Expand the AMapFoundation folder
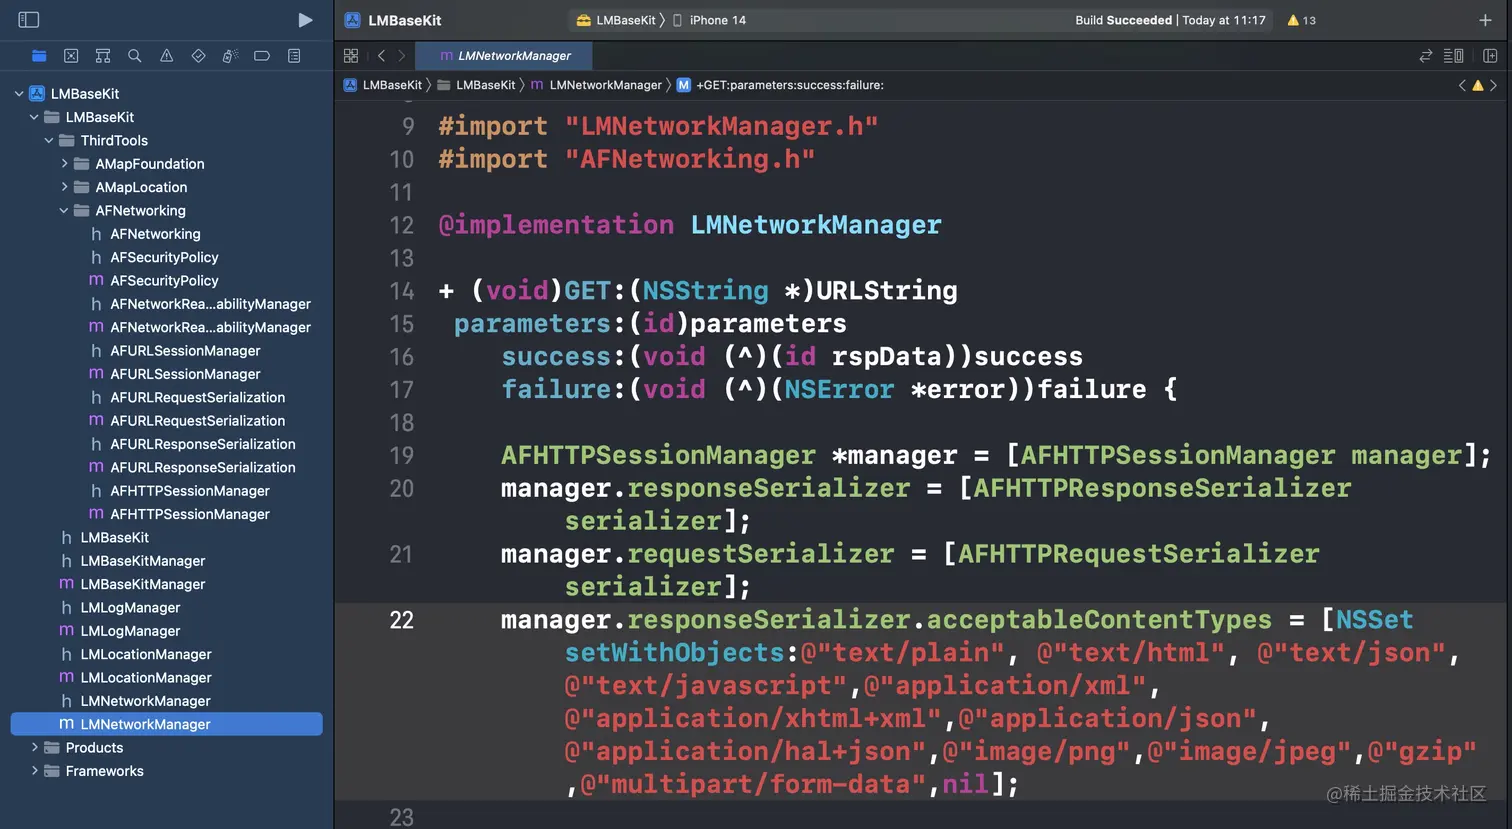Image resolution: width=1512 pixels, height=829 pixels. point(64,164)
